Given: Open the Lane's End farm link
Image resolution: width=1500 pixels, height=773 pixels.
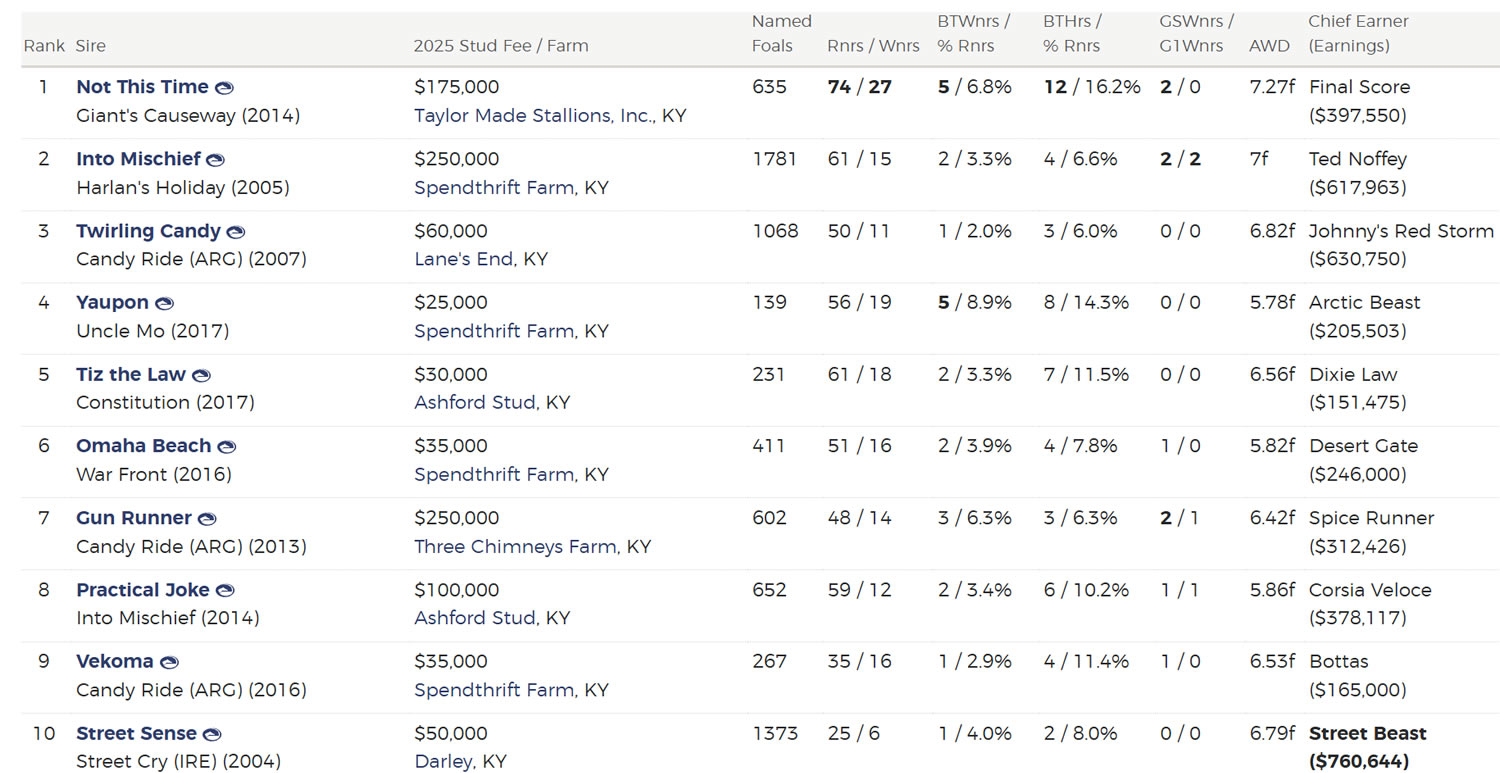Looking at the screenshot, I should coord(466,259).
